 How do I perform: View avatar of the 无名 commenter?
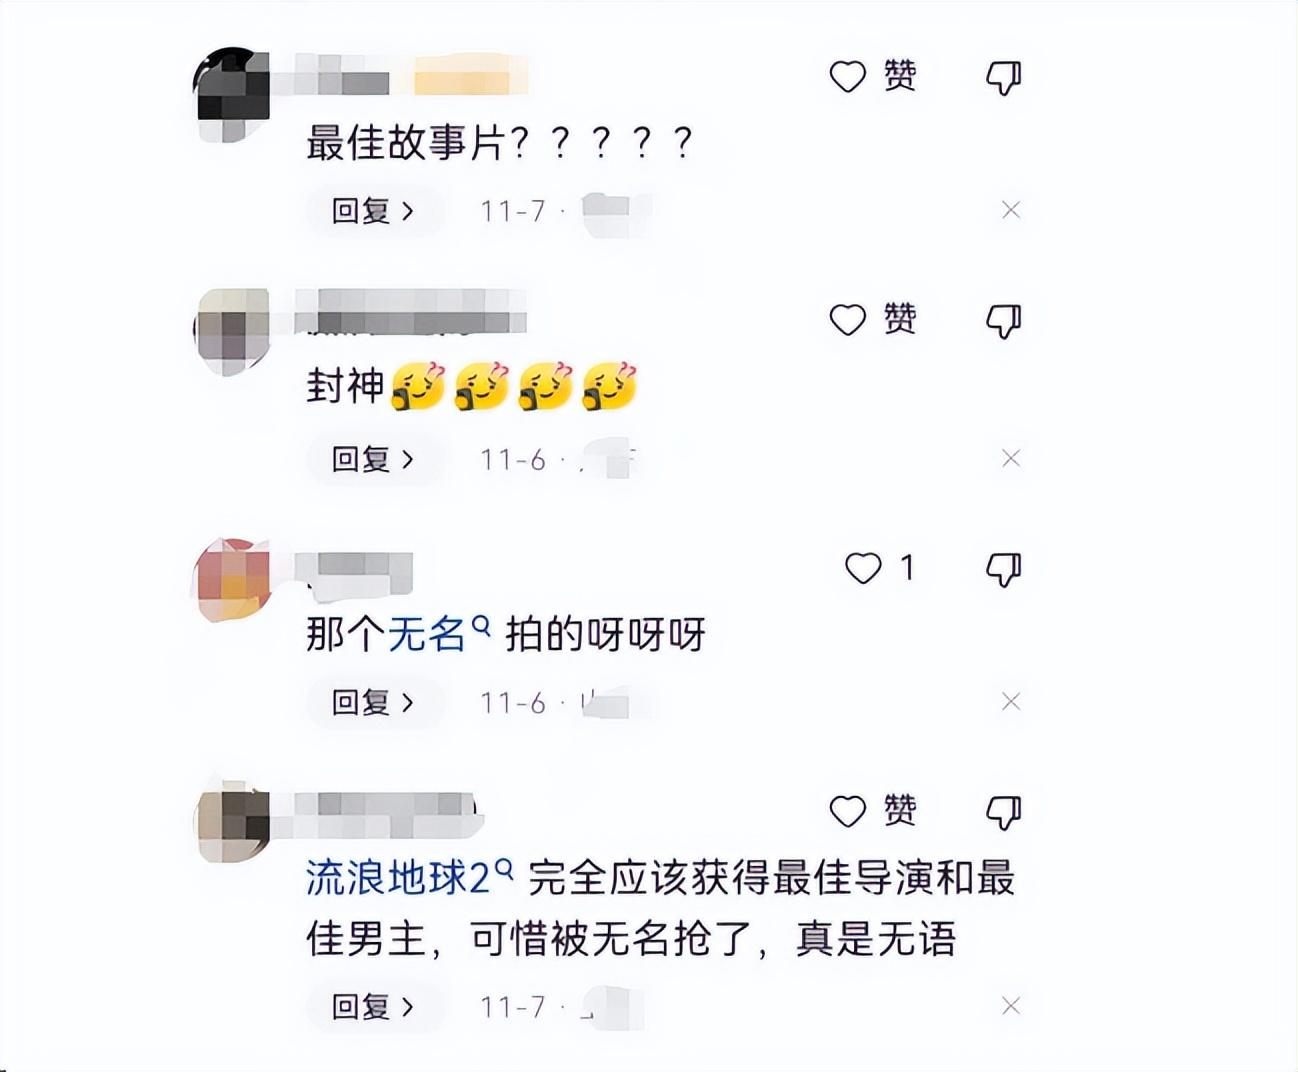point(232,579)
